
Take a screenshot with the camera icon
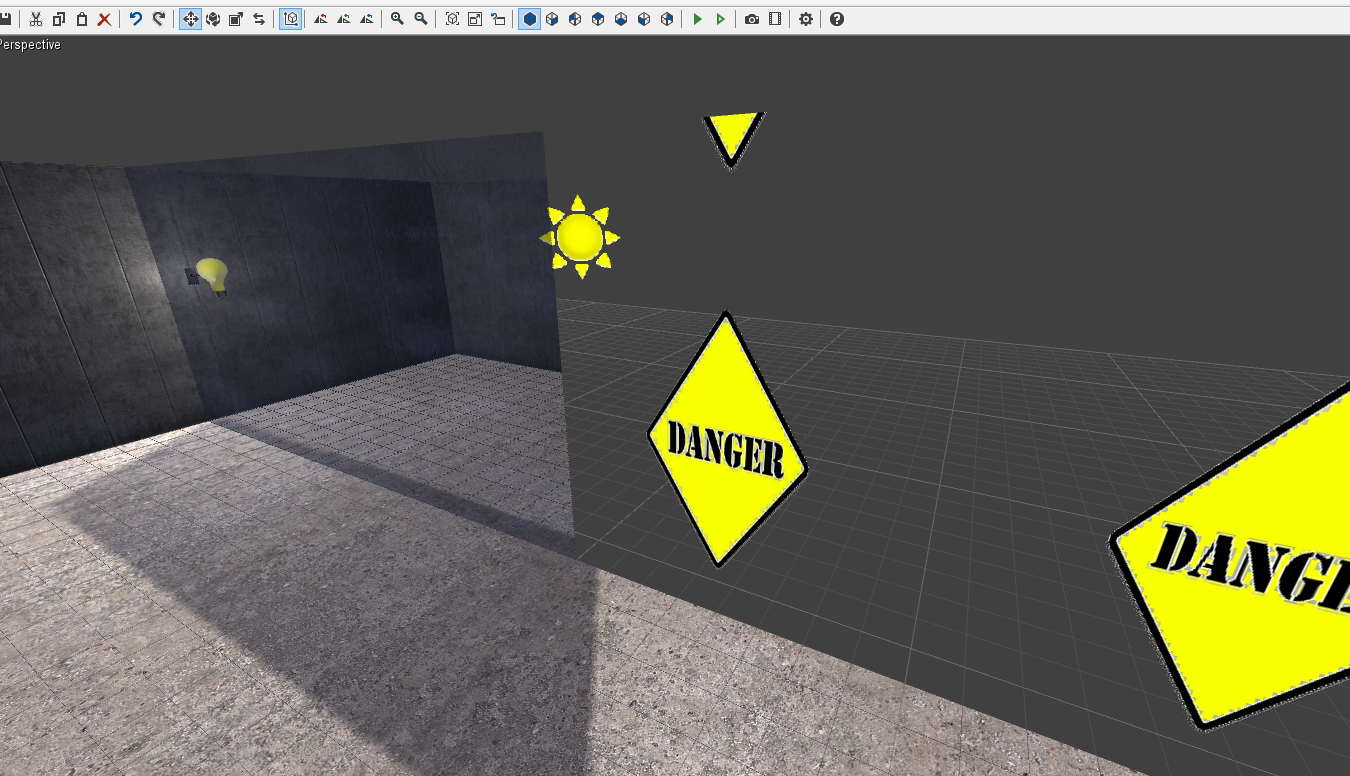(752, 19)
